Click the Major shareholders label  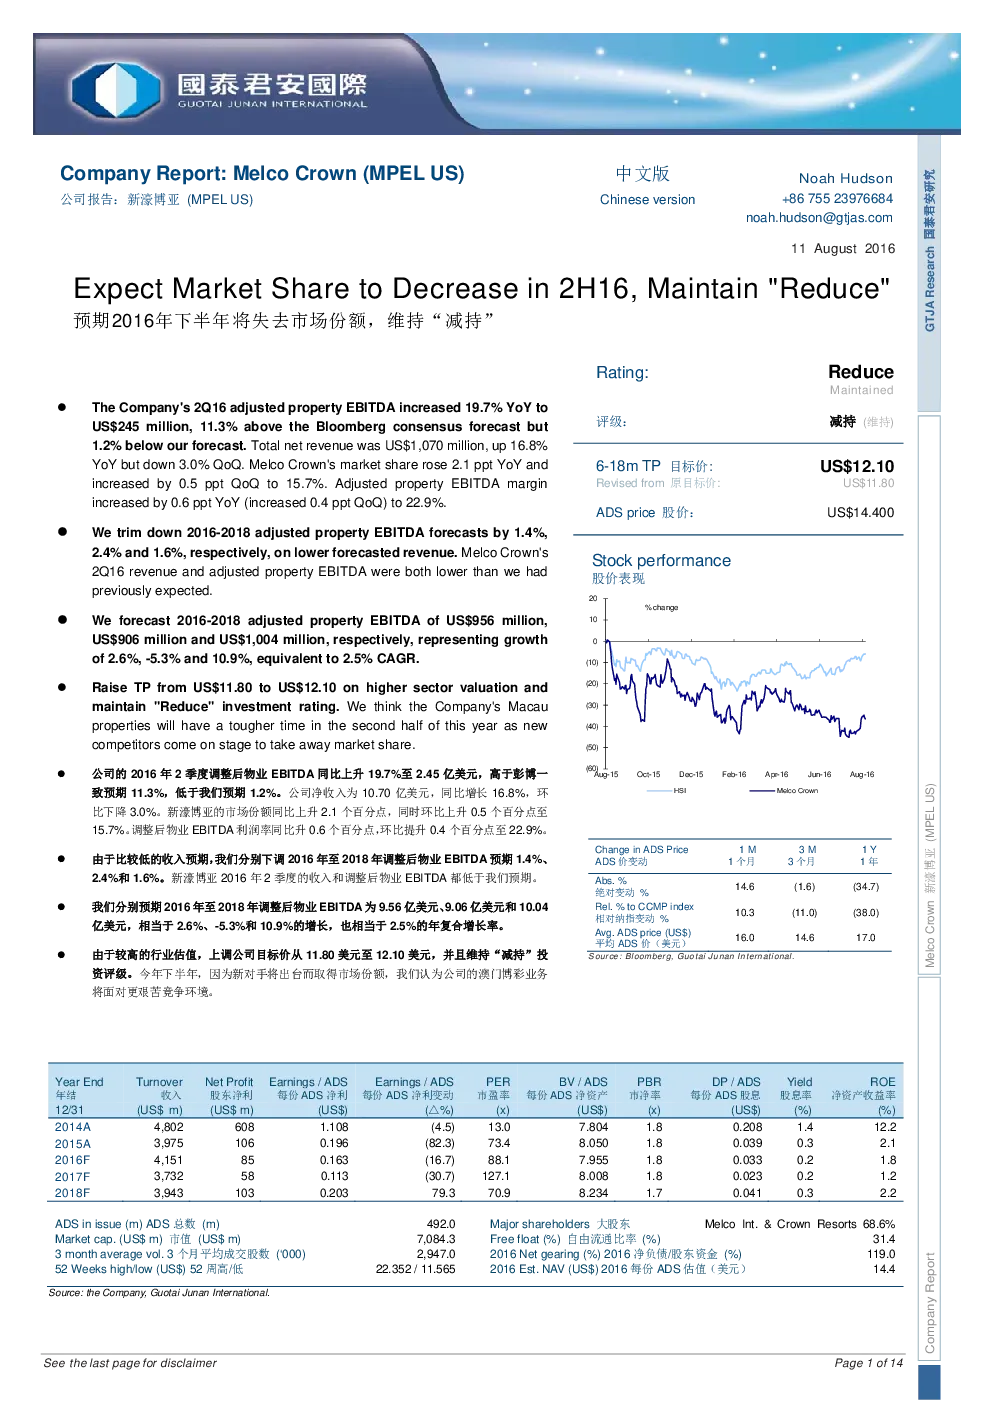coord(560,1224)
